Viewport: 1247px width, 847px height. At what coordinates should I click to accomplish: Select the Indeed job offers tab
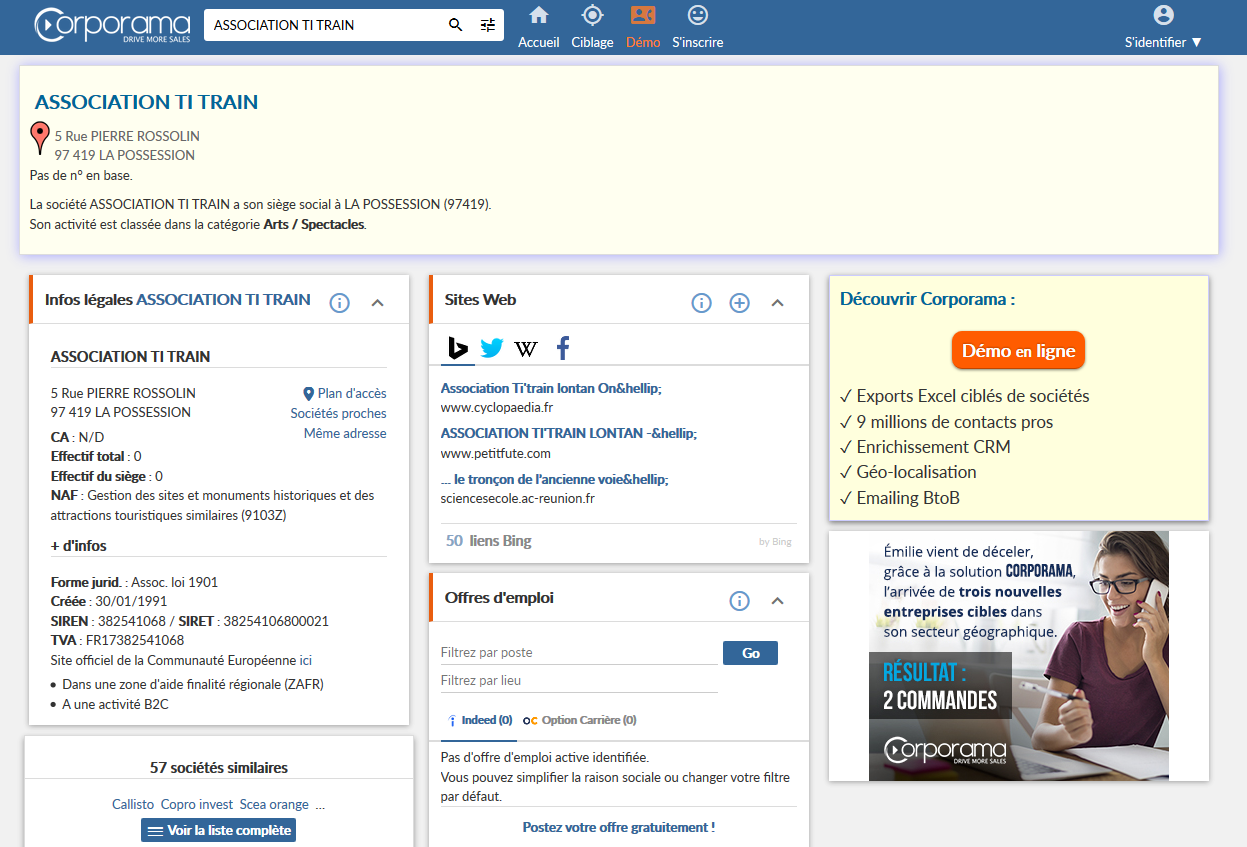[x=480, y=720]
